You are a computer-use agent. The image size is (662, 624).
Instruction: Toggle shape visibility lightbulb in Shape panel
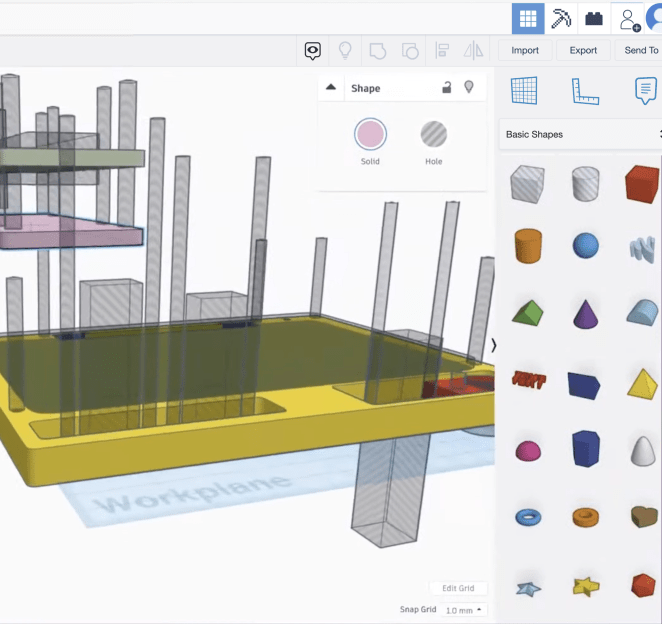468,88
